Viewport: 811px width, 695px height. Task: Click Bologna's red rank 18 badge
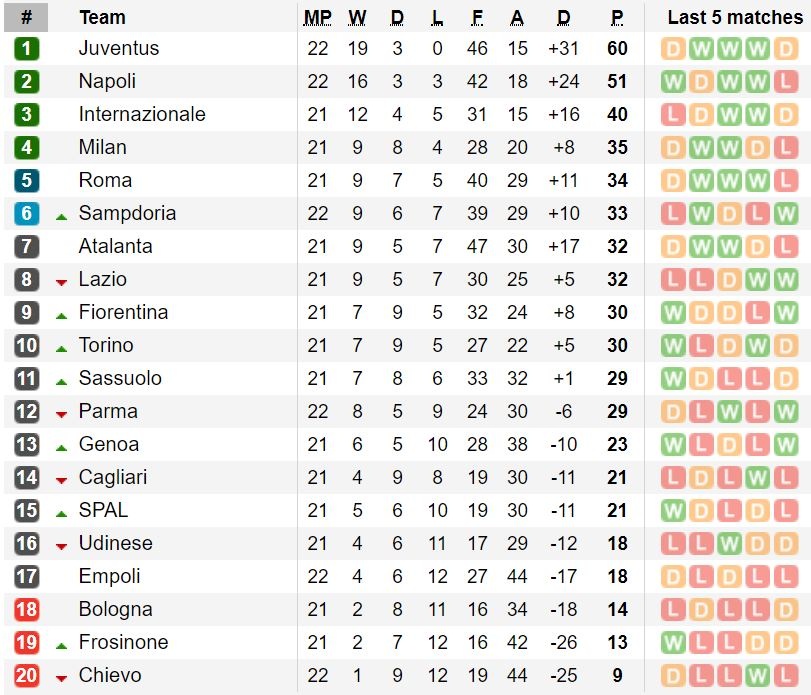point(27,610)
